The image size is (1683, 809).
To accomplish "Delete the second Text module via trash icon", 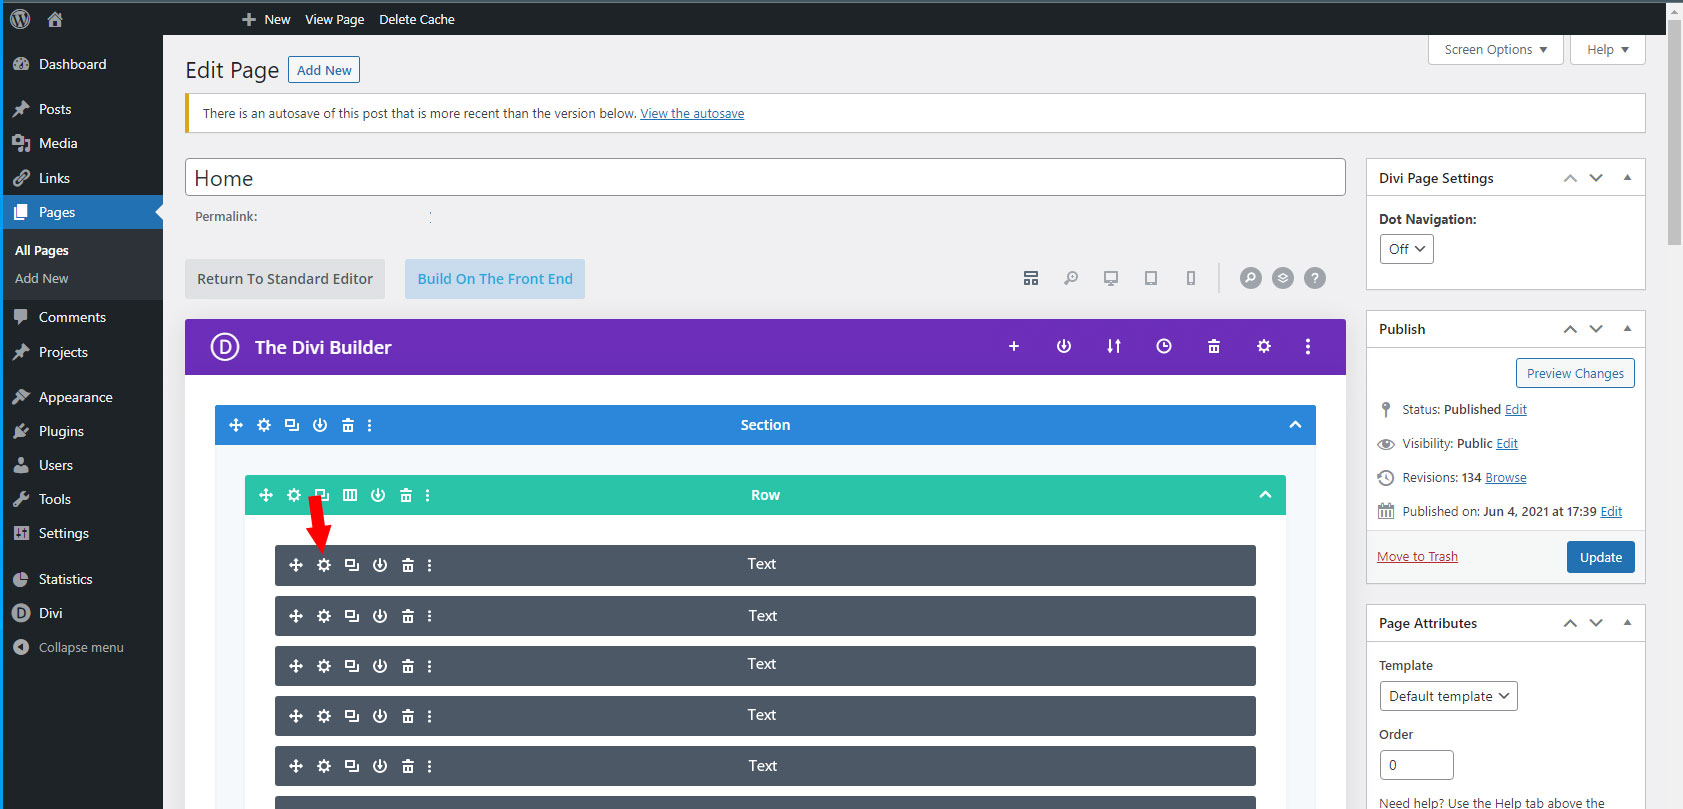I will click(x=408, y=616).
